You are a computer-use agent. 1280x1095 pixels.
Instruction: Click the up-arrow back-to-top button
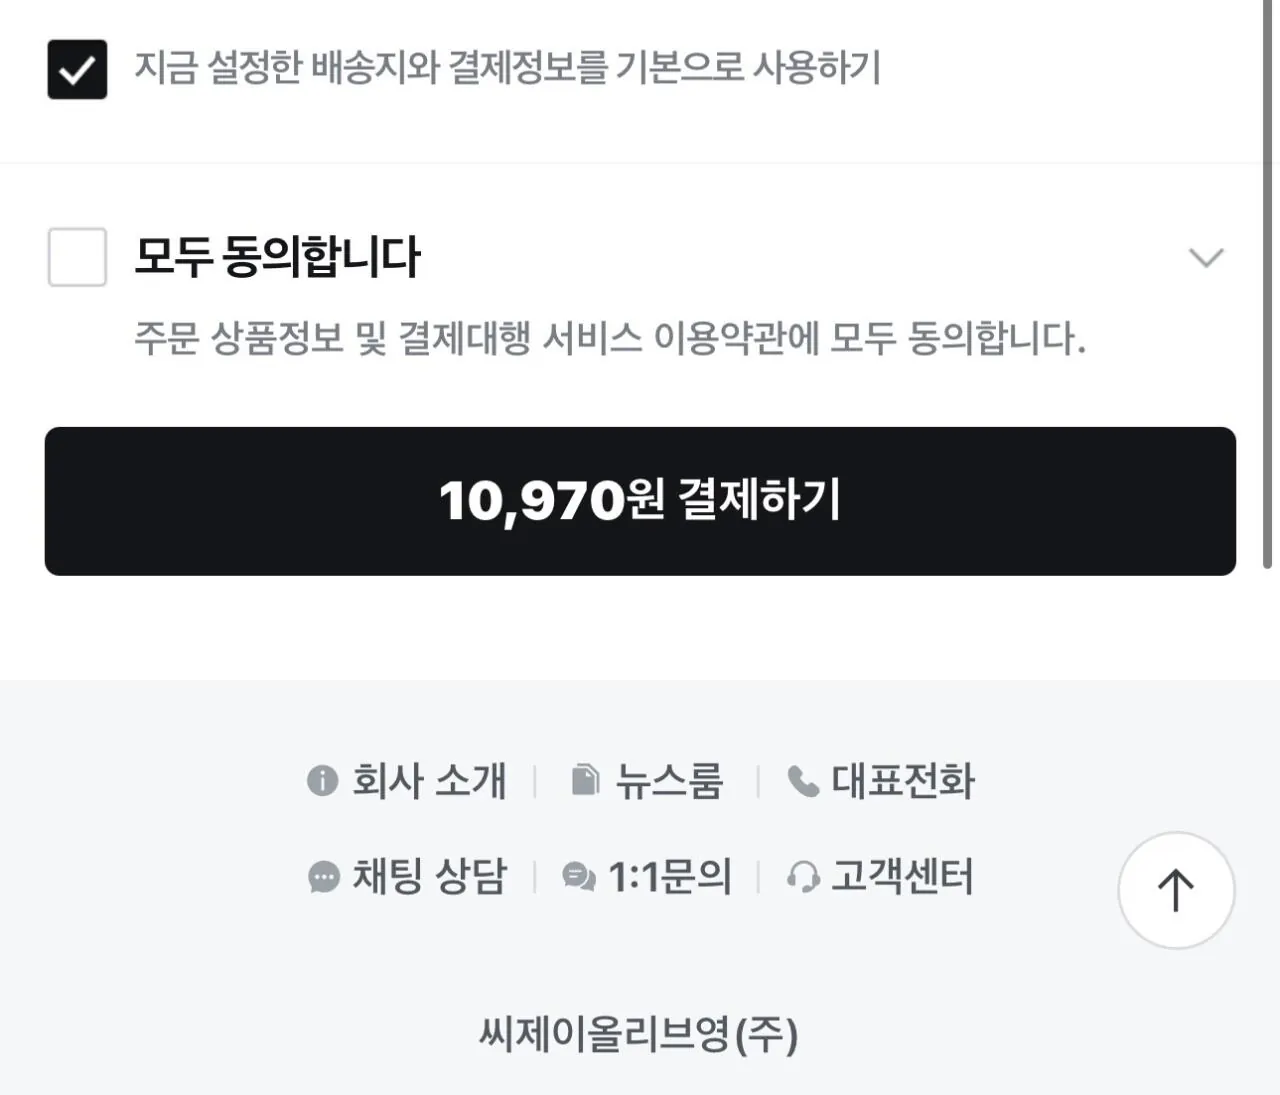pyautogui.click(x=1176, y=890)
